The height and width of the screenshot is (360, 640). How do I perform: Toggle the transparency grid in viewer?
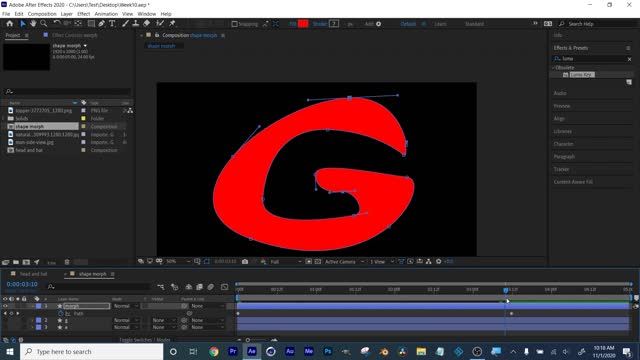click(x=318, y=261)
